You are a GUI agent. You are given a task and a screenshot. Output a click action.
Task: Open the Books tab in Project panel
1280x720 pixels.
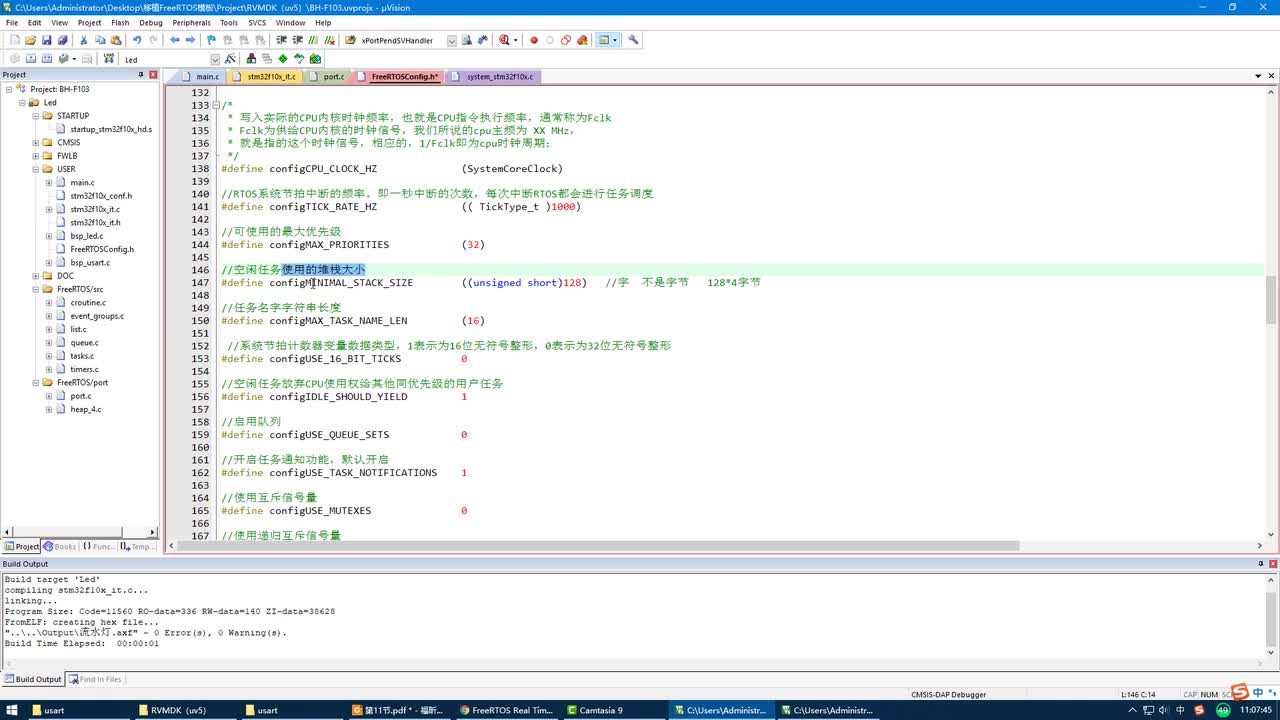point(60,547)
